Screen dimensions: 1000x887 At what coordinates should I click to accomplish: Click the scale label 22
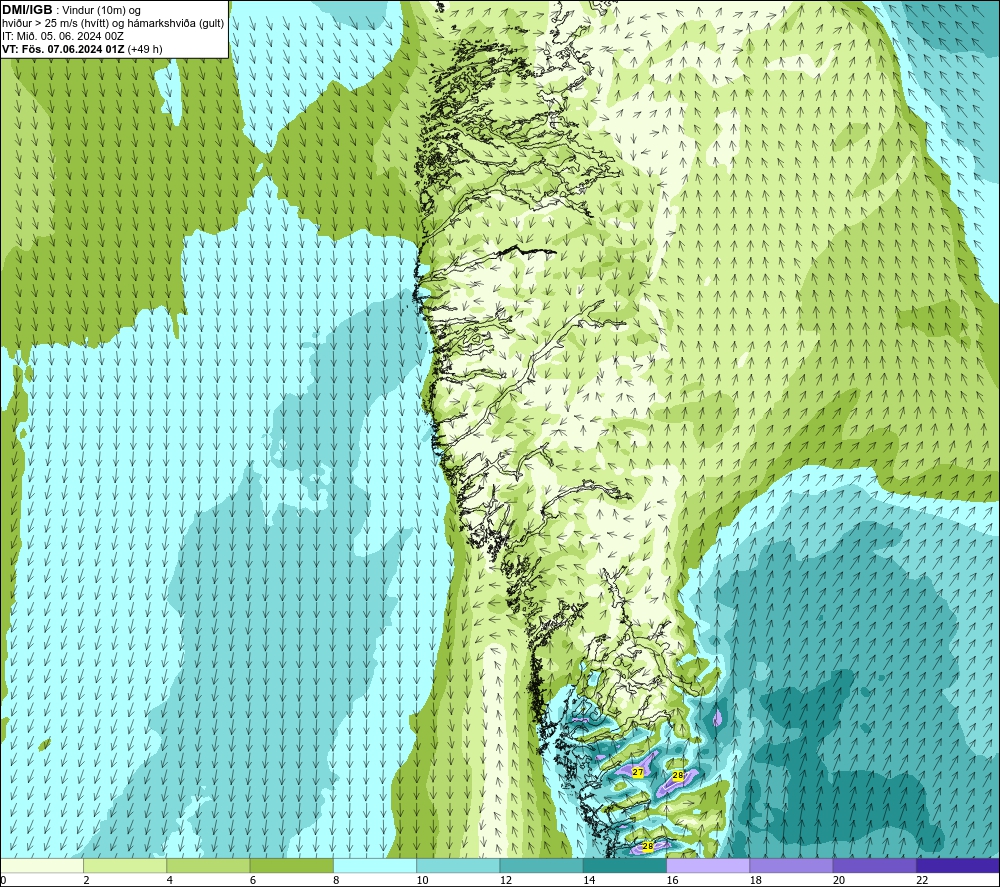(922, 881)
